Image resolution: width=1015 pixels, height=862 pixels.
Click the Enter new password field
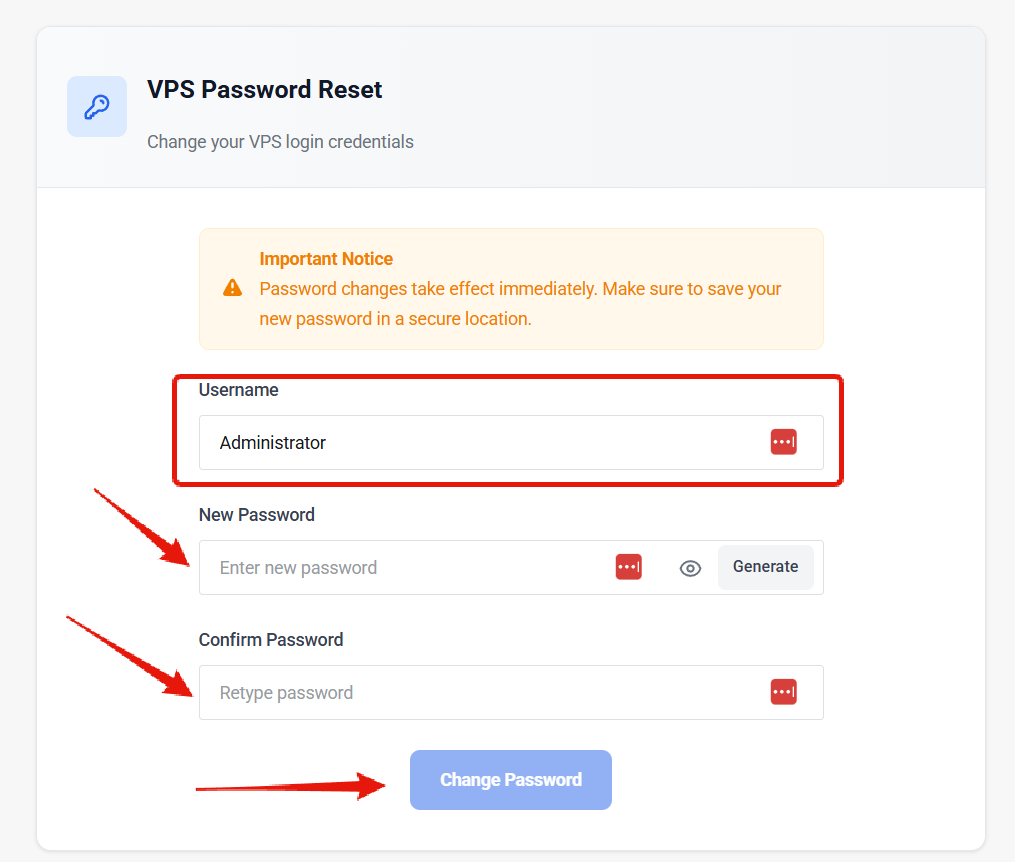point(400,567)
